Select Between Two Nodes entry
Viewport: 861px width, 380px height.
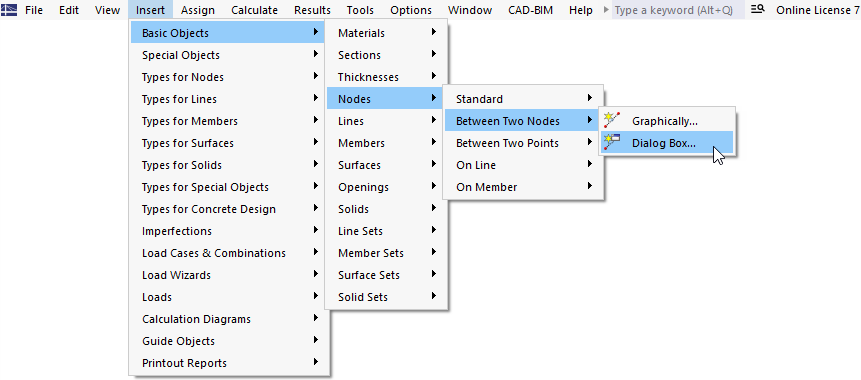pos(523,121)
